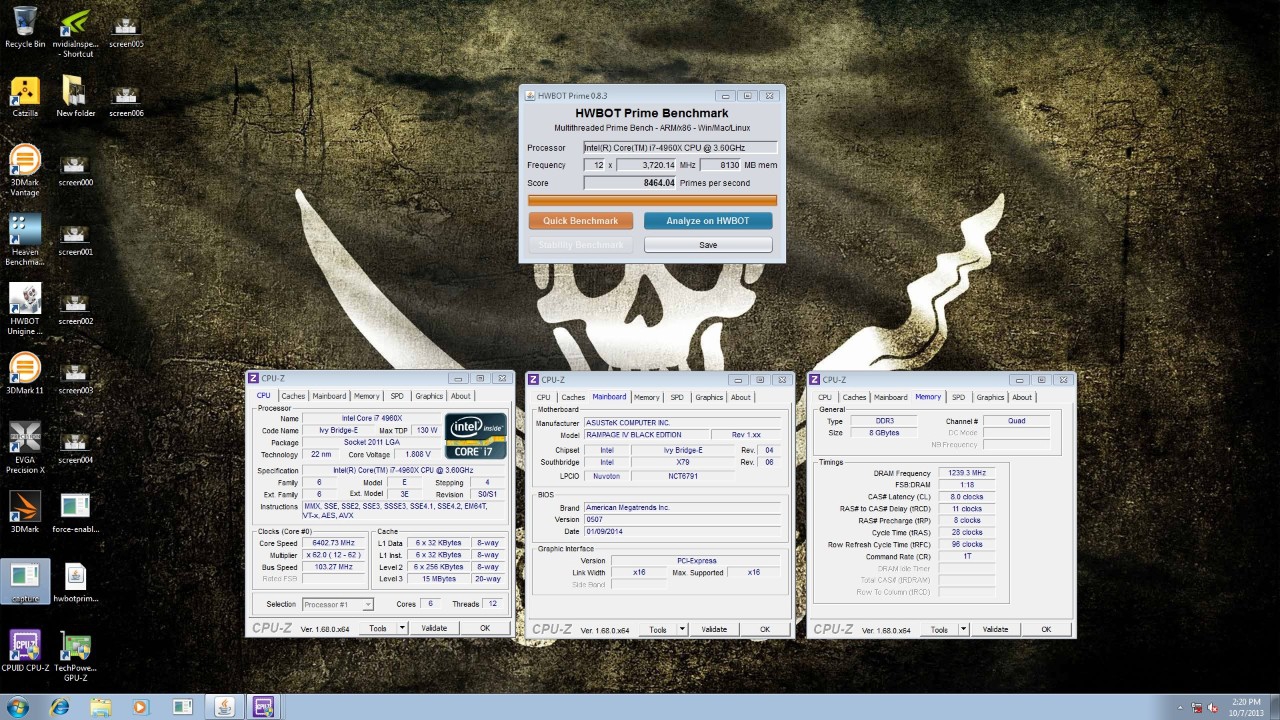This screenshot has width=1280, height=720.
Task: Switch to CPU tab in CPU-Z Mainboard window
Action: coord(544,397)
